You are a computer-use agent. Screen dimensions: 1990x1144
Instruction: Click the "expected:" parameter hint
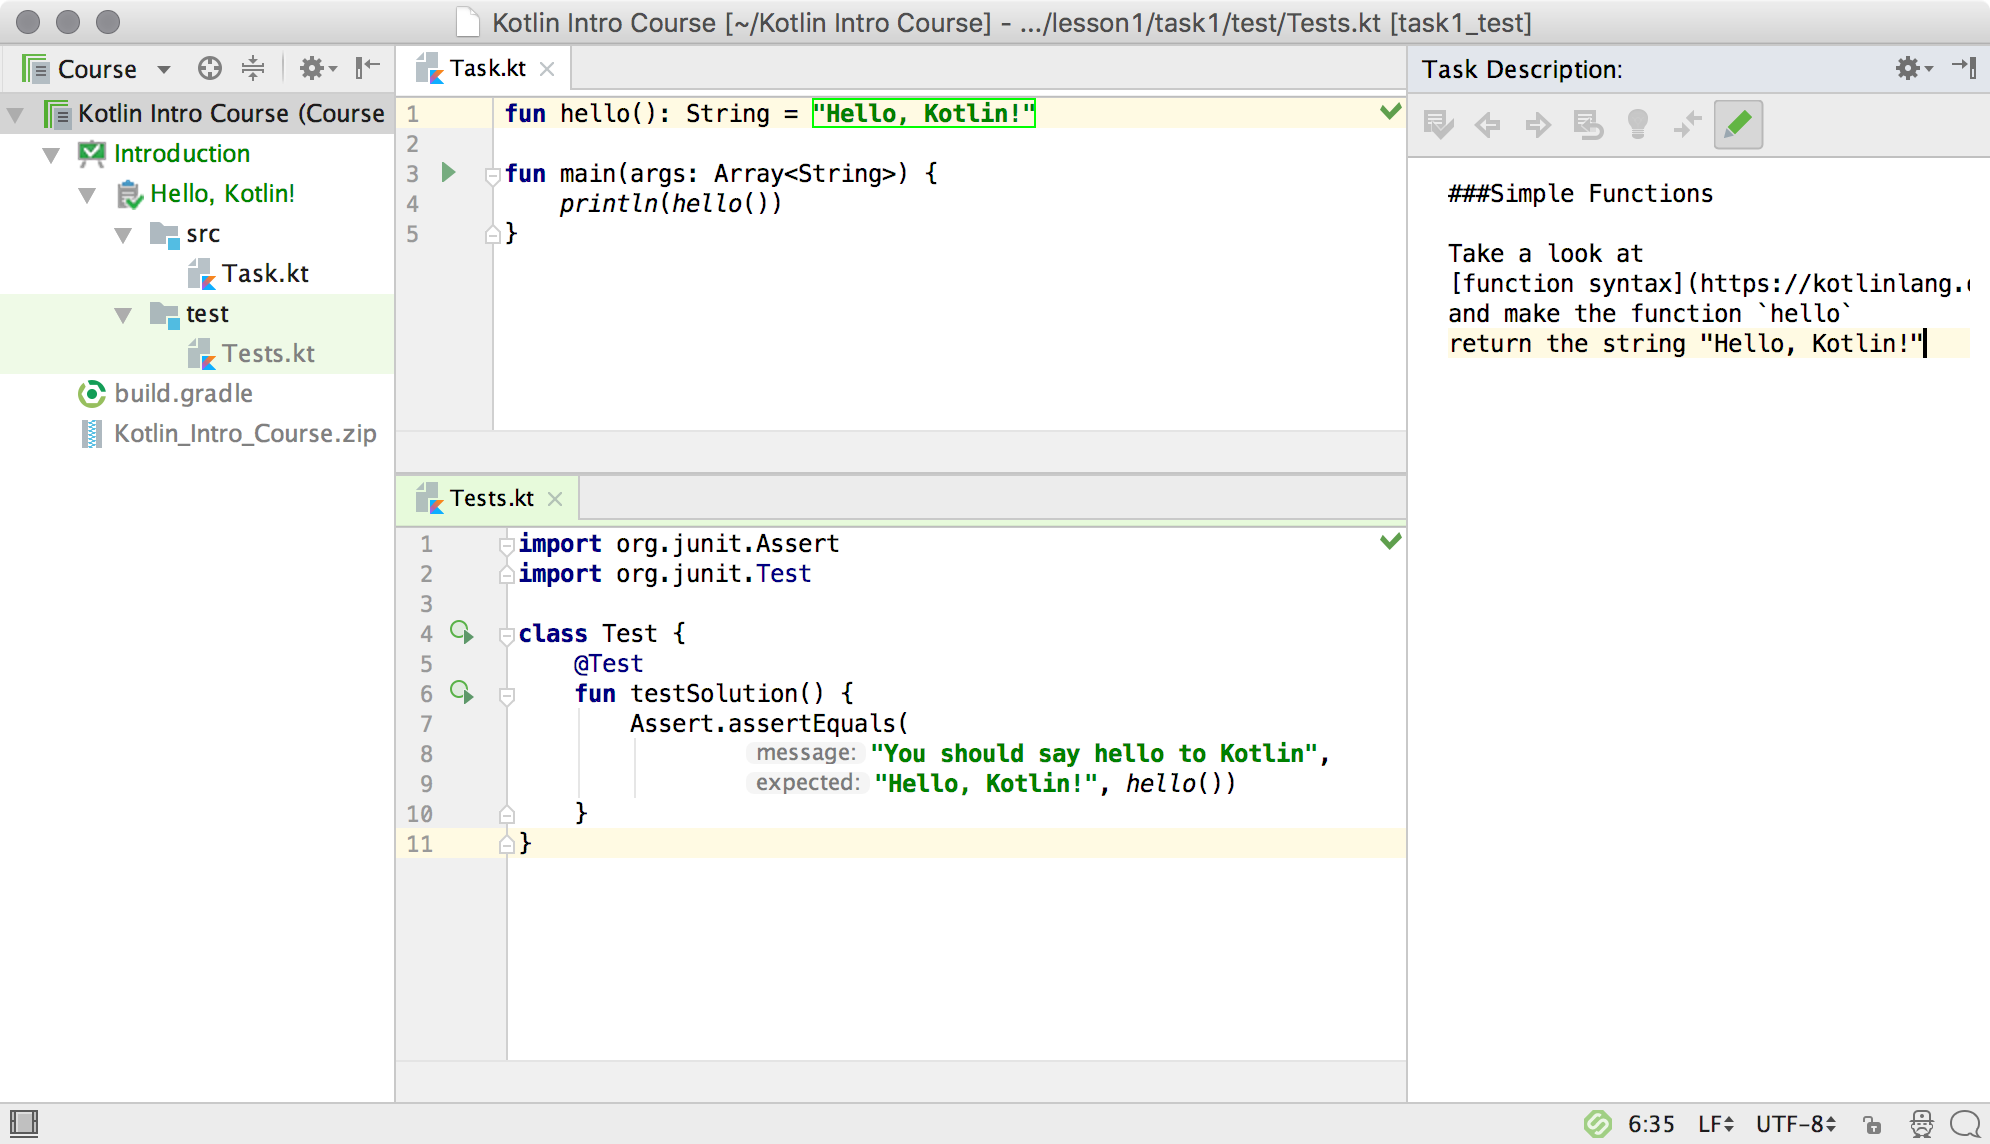[x=807, y=783]
